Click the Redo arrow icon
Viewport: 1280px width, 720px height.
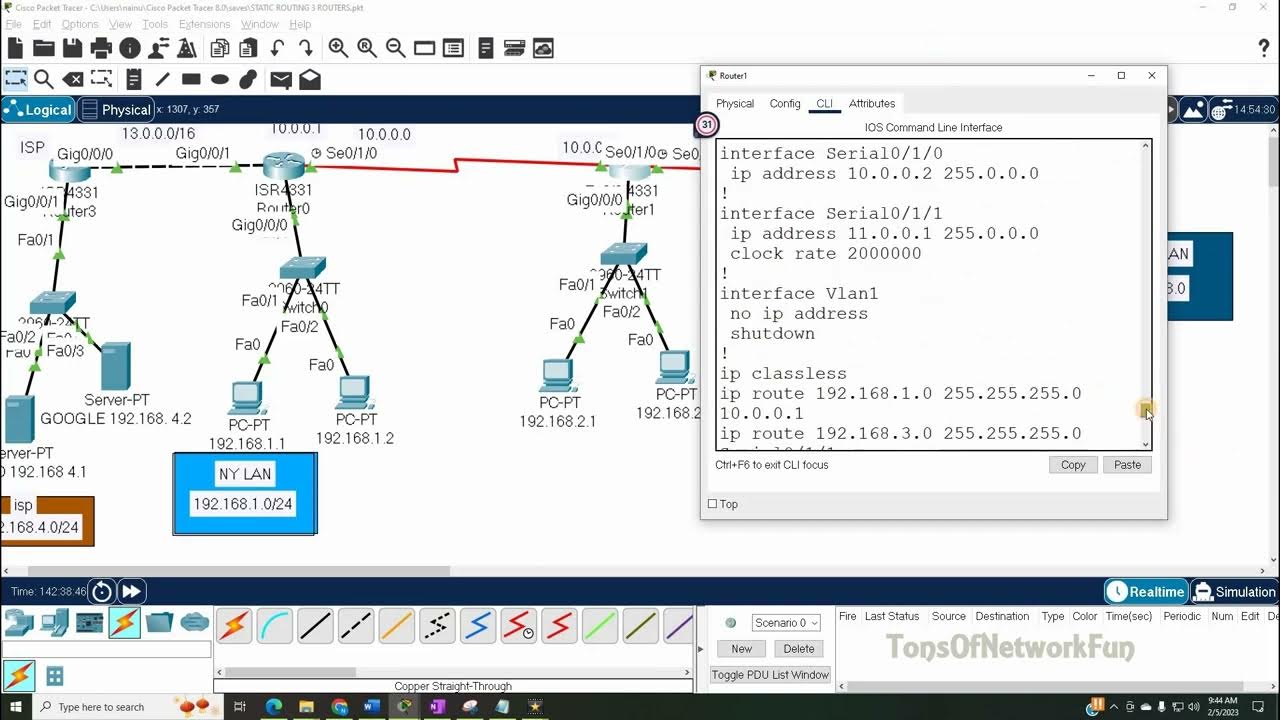(305, 48)
